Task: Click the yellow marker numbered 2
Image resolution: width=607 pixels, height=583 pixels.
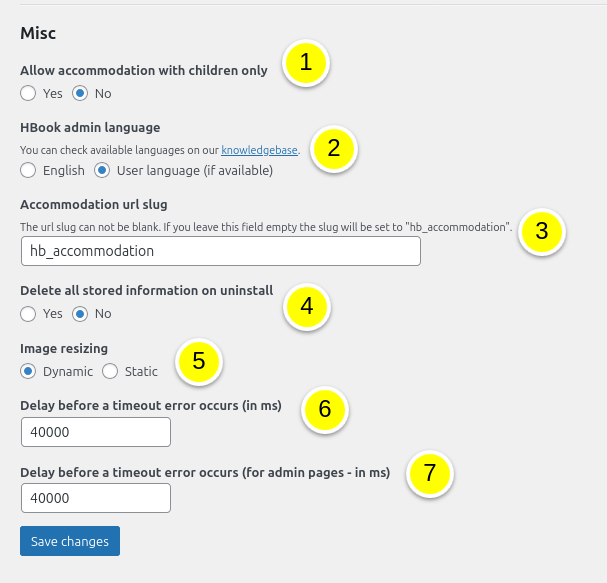Action: [x=334, y=149]
